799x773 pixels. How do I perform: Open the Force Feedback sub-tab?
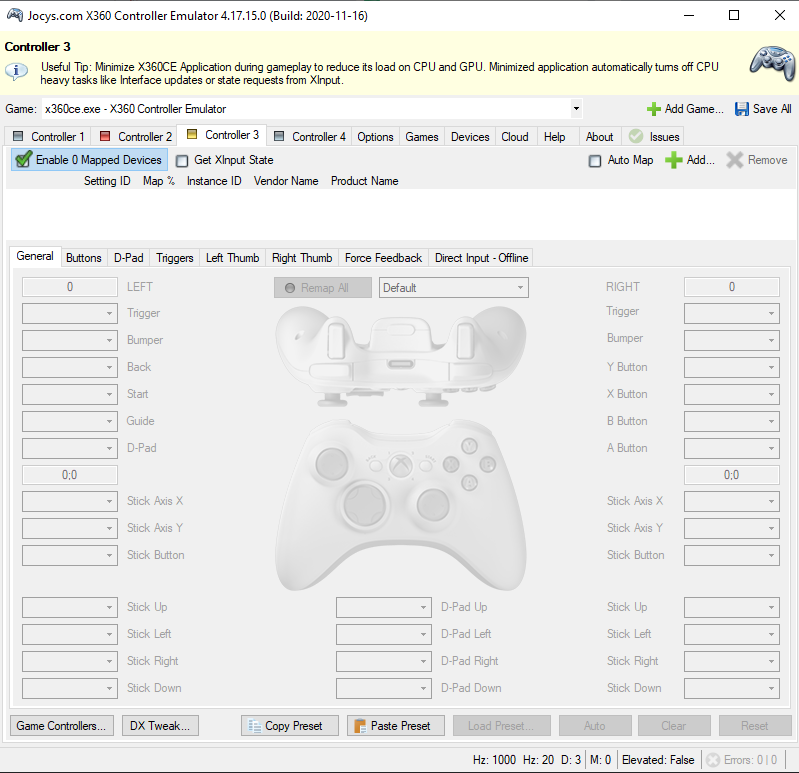pos(383,258)
